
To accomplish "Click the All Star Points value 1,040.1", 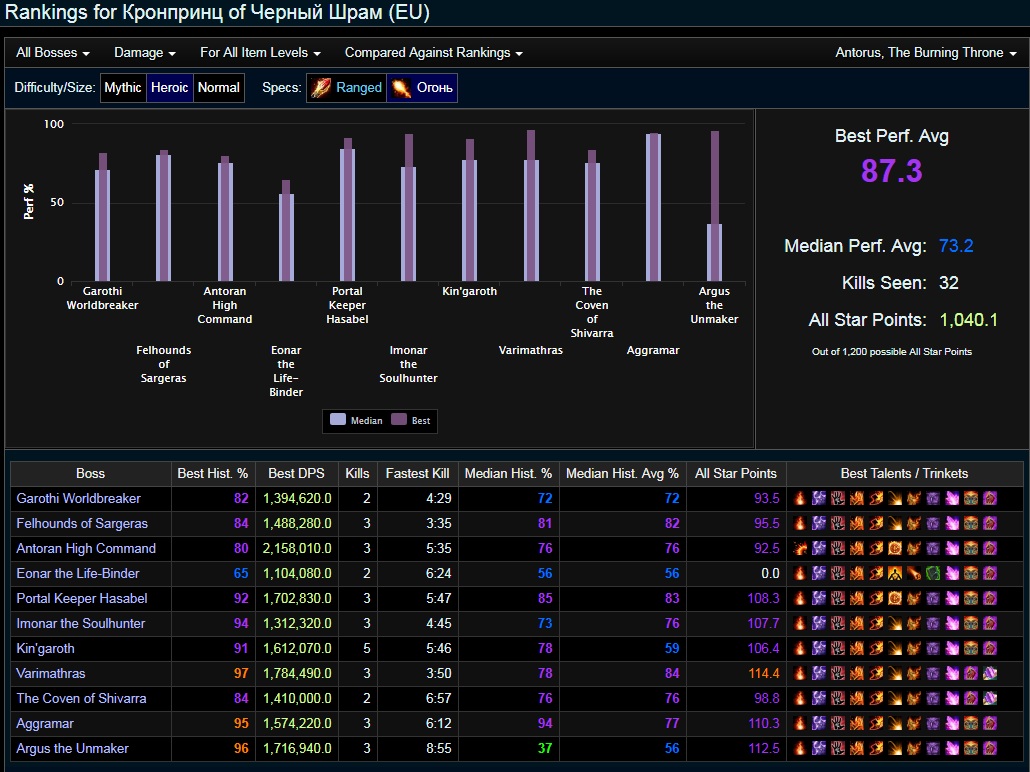I will point(968,320).
